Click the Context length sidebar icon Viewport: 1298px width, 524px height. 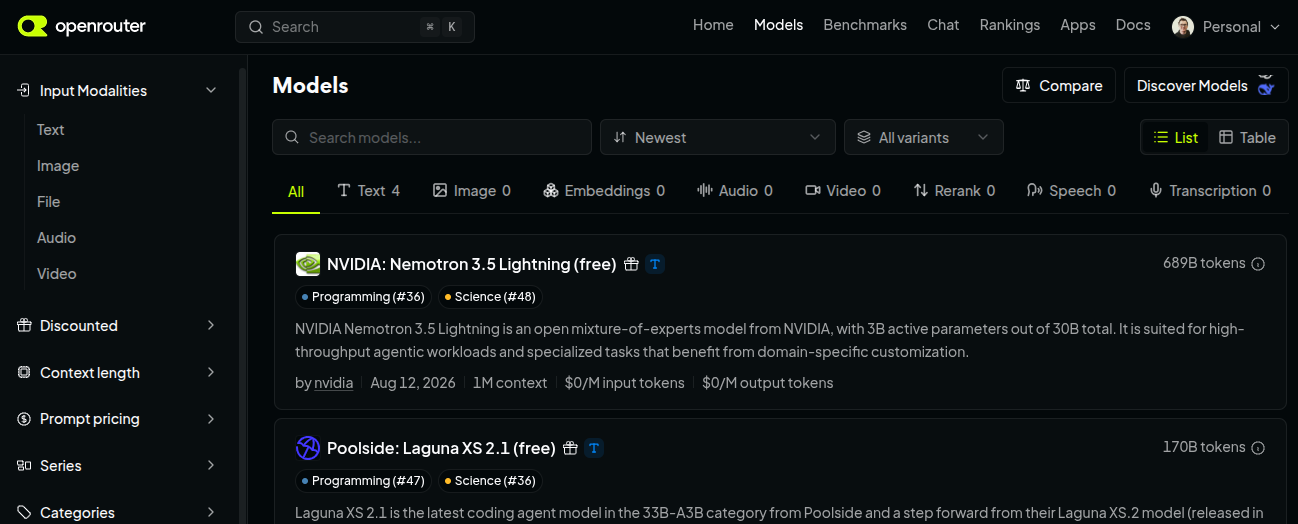24,373
